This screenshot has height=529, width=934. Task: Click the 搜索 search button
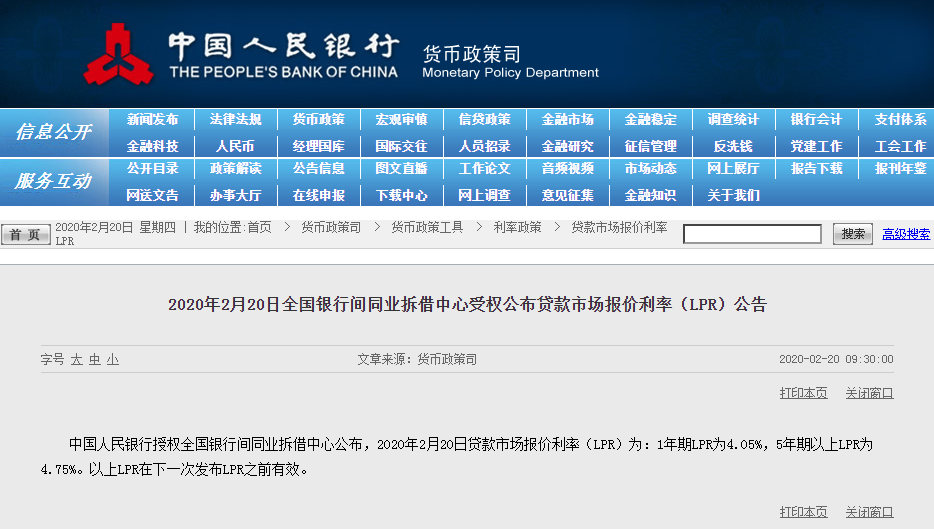coord(852,234)
